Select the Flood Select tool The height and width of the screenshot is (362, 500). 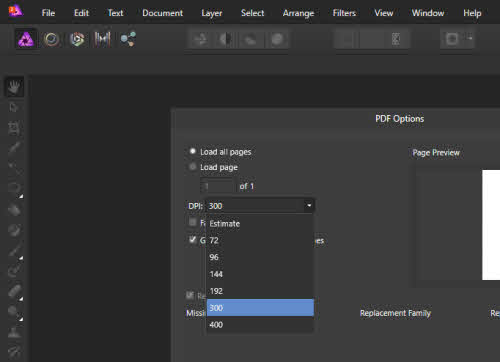pyautogui.click(x=14, y=168)
